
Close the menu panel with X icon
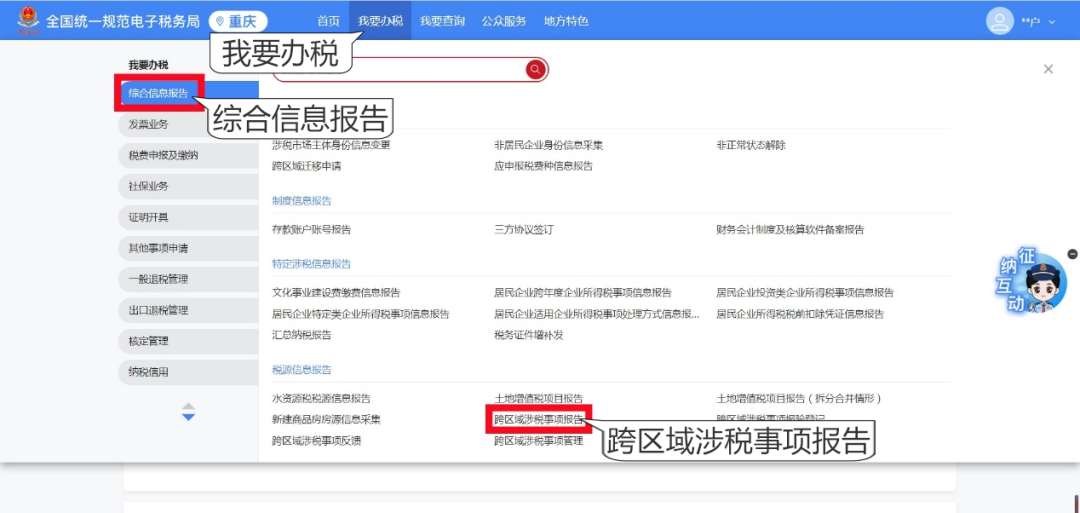(x=1048, y=69)
